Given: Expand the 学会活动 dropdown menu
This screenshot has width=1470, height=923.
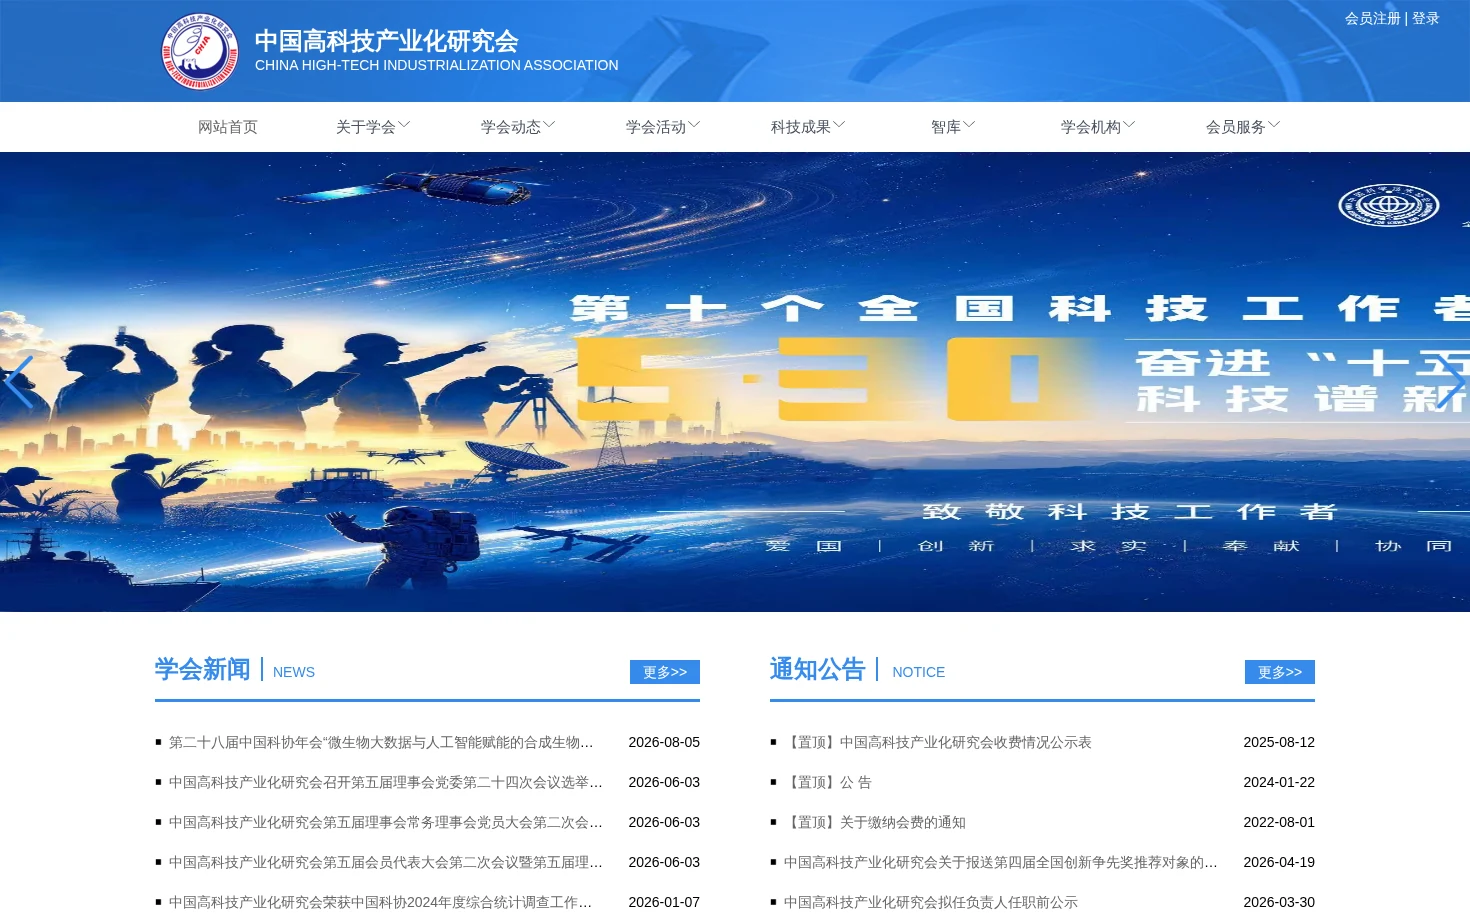Looking at the screenshot, I should (x=663, y=127).
